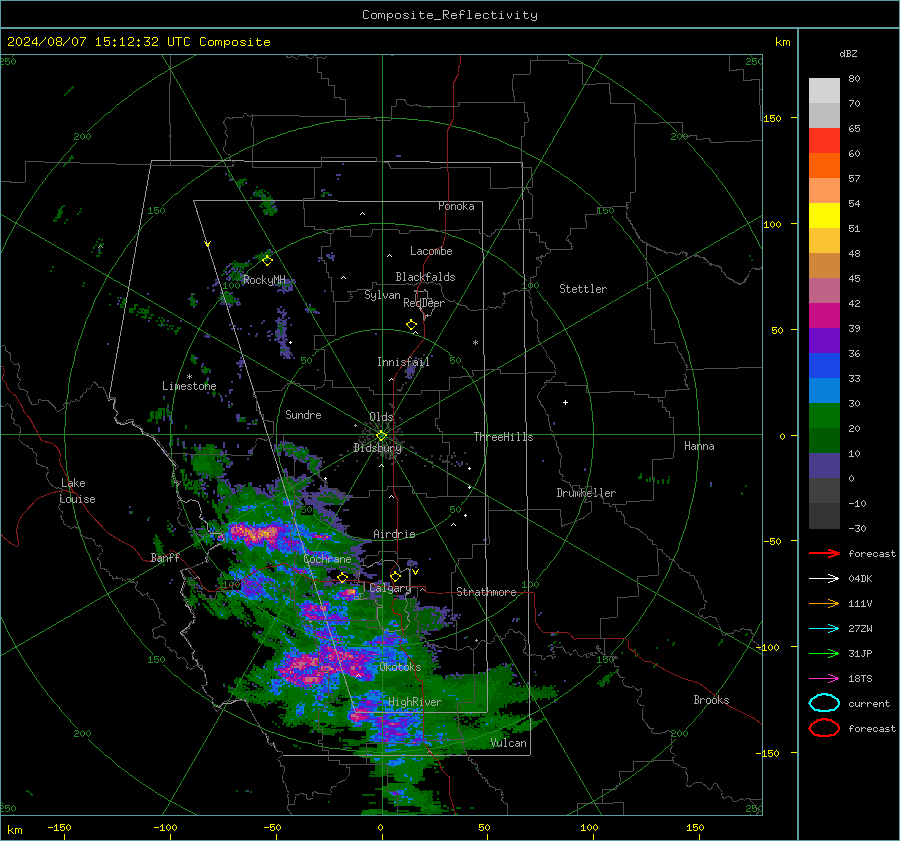900x841 pixels.
Task: Click the orange 111V arrow icon
Action: tap(824, 603)
